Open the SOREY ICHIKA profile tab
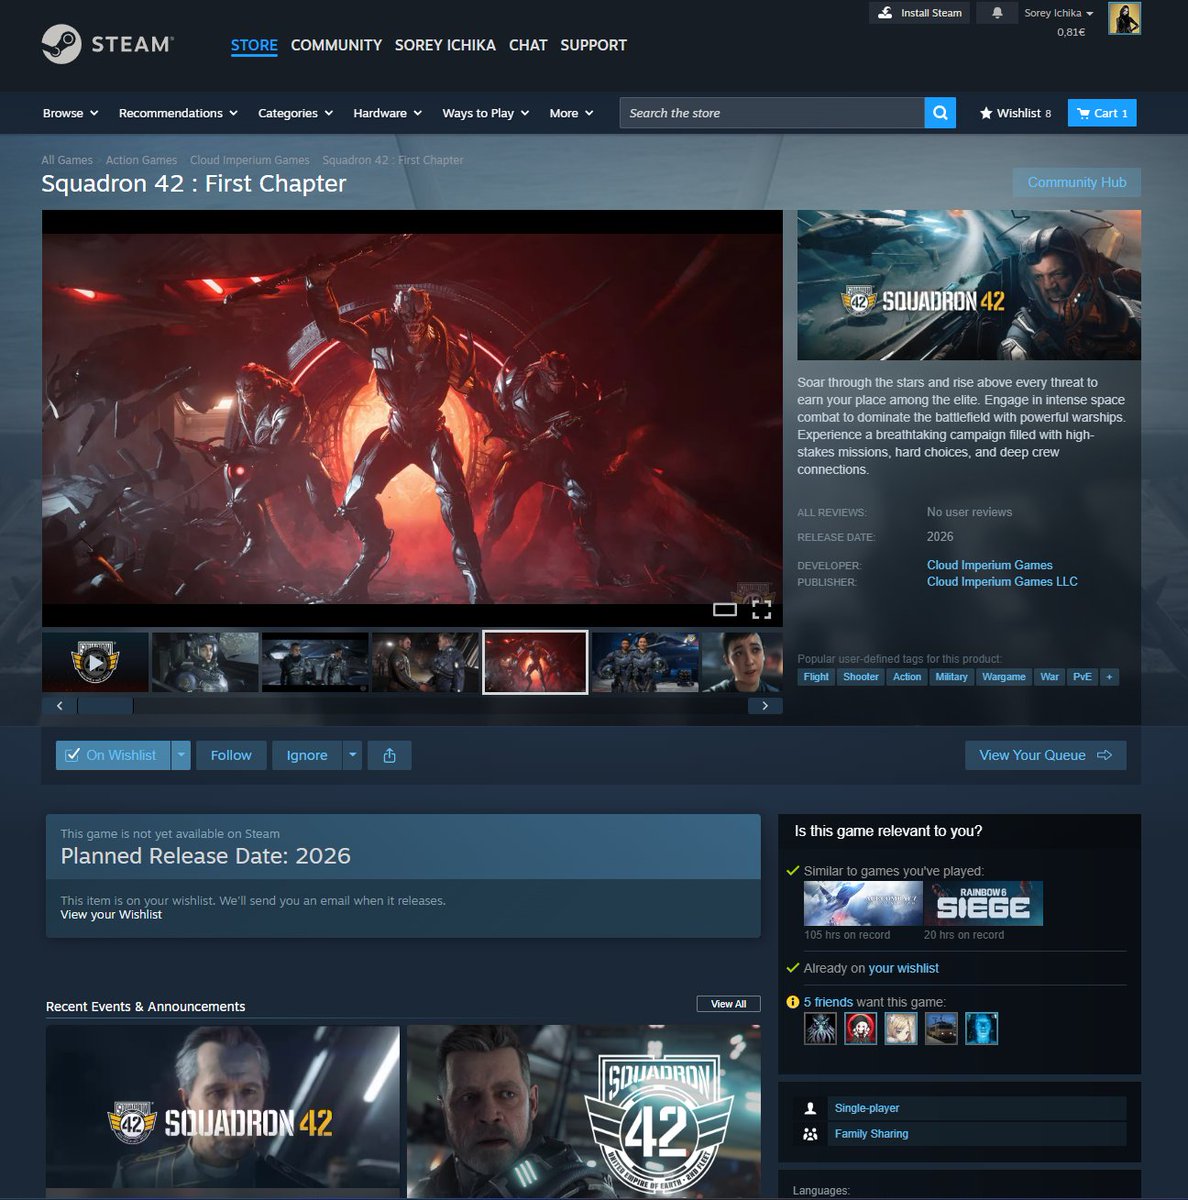The height and width of the screenshot is (1200, 1188). (x=445, y=45)
